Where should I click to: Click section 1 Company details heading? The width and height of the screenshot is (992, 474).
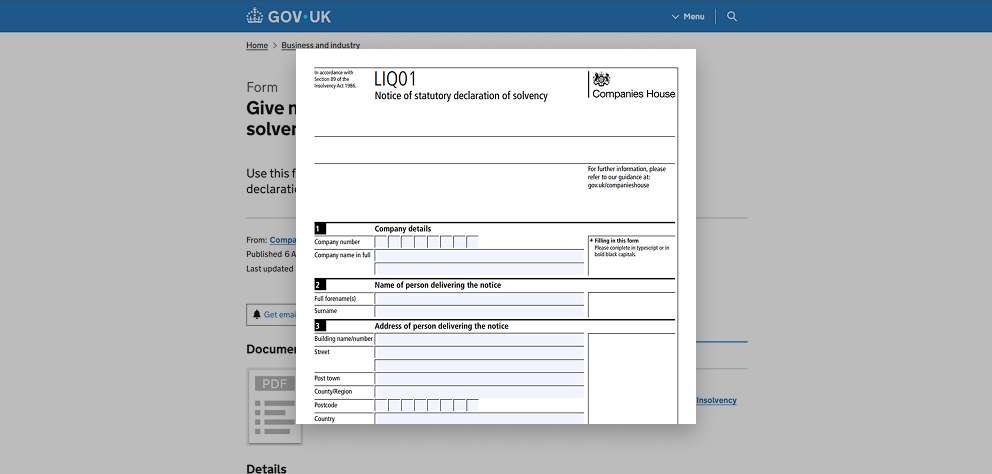(403, 229)
